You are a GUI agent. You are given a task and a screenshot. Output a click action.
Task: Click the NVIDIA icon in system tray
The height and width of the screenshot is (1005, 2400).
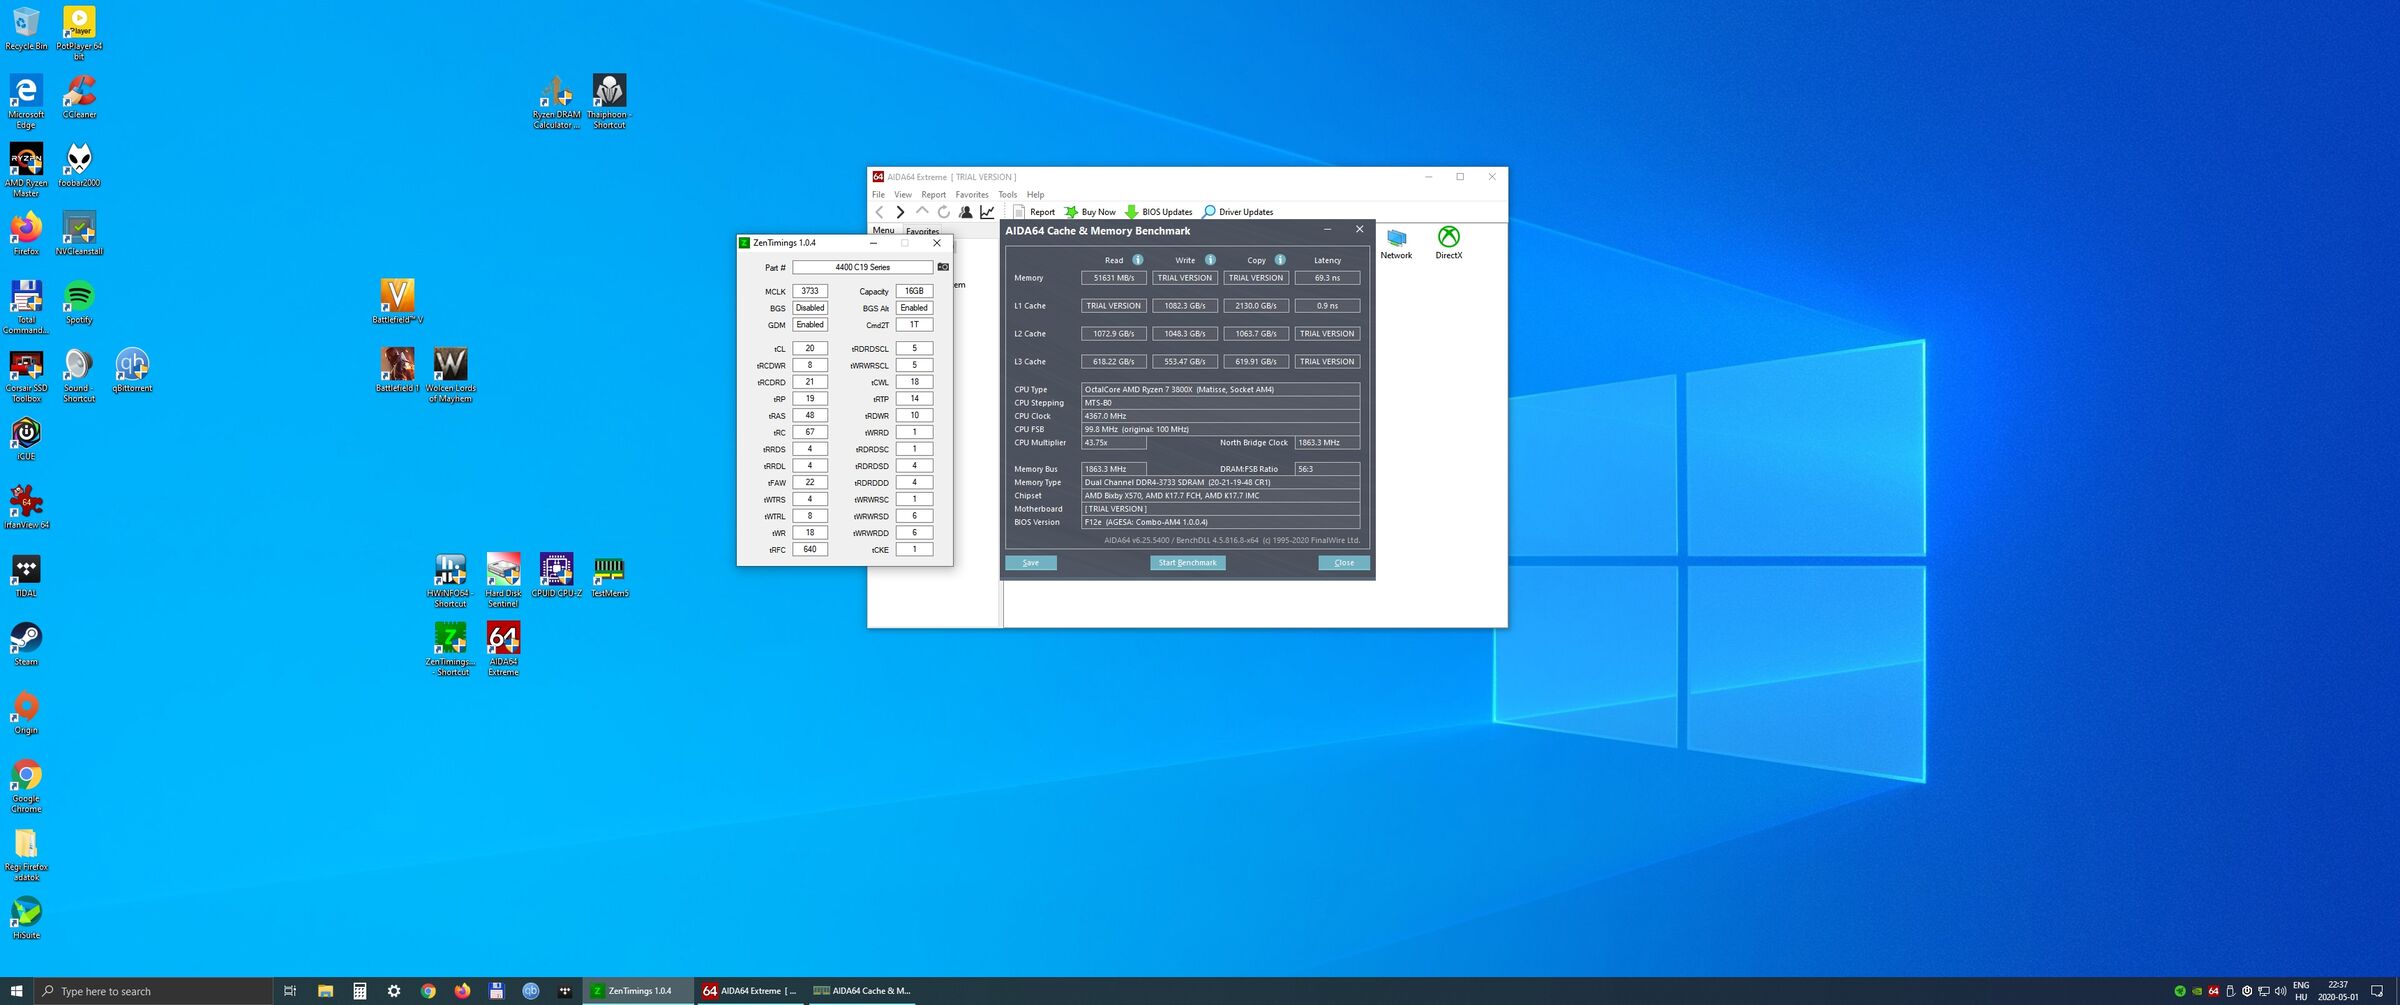click(x=2197, y=991)
